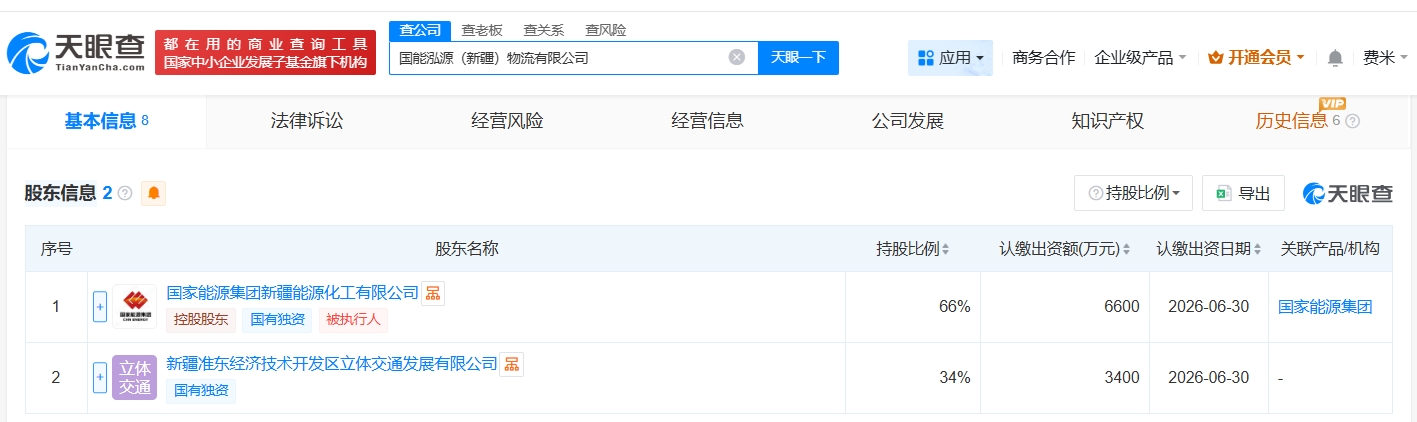Image resolution: width=1417 pixels, height=422 pixels.
Task: Open equity structure icon for 国家能源集团新疆能源化工
Action: pos(433,293)
